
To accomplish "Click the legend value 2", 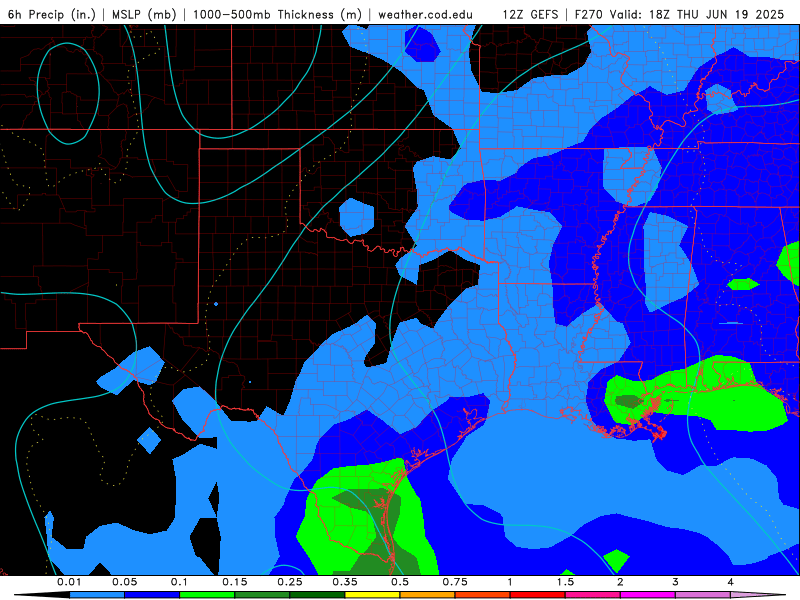I will (x=620, y=582).
